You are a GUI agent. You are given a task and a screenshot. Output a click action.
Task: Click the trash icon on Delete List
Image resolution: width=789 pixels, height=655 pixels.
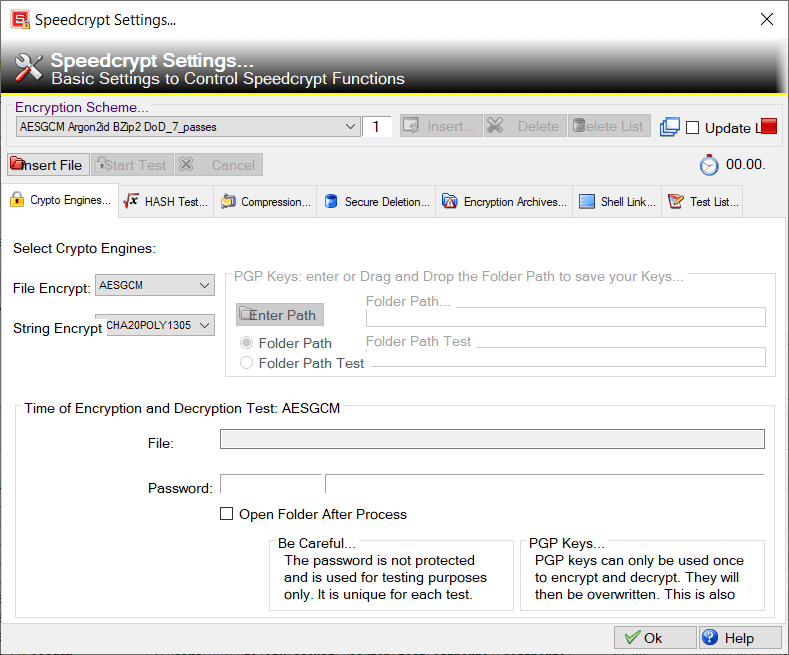click(x=578, y=125)
